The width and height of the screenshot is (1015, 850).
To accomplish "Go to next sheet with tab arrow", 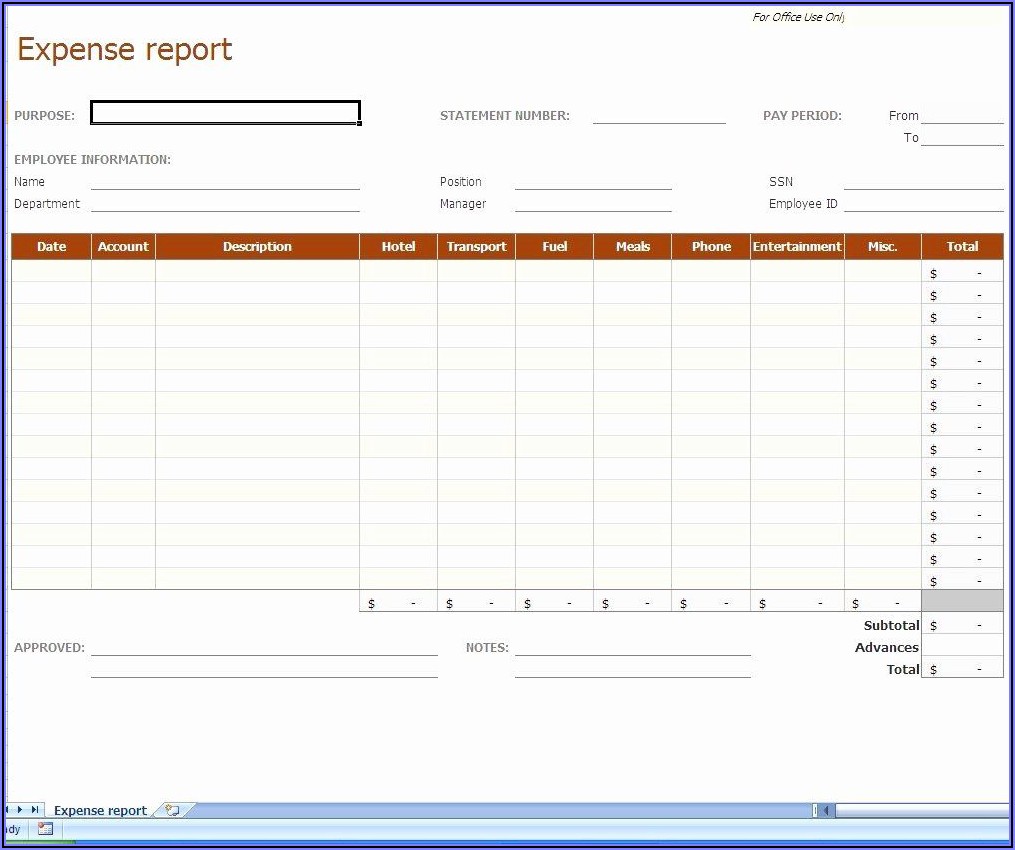I will pos(20,810).
